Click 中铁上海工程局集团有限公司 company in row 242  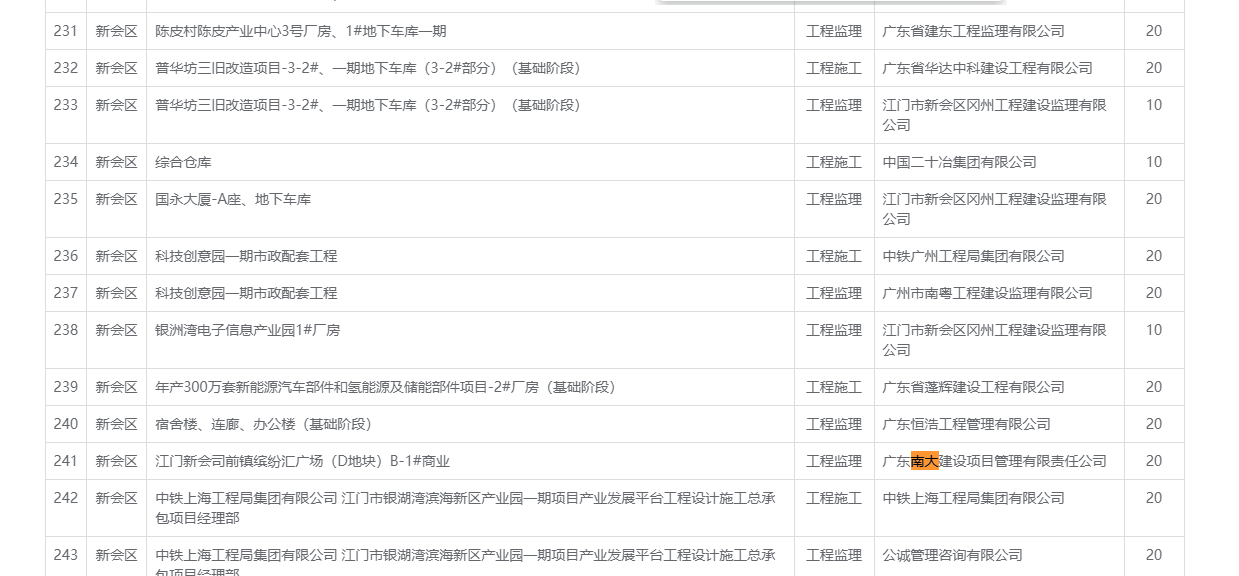tap(973, 498)
